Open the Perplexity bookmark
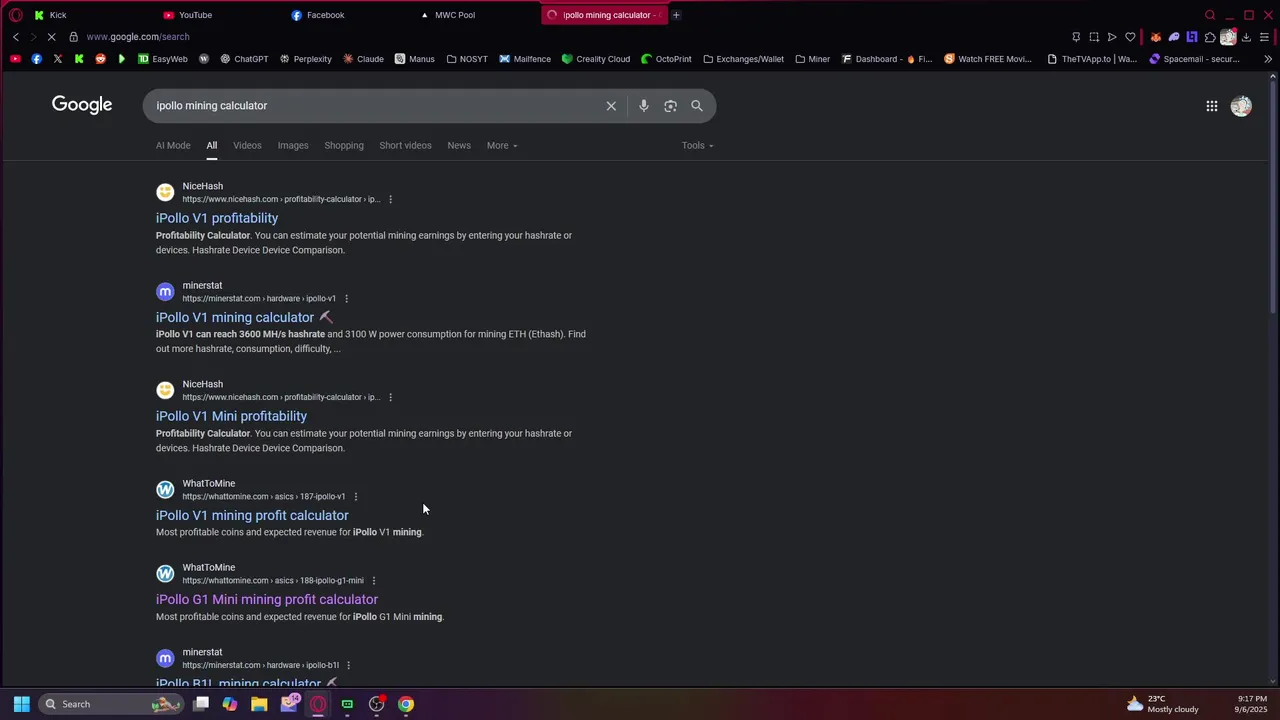The height and width of the screenshot is (720, 1280). 305,59
